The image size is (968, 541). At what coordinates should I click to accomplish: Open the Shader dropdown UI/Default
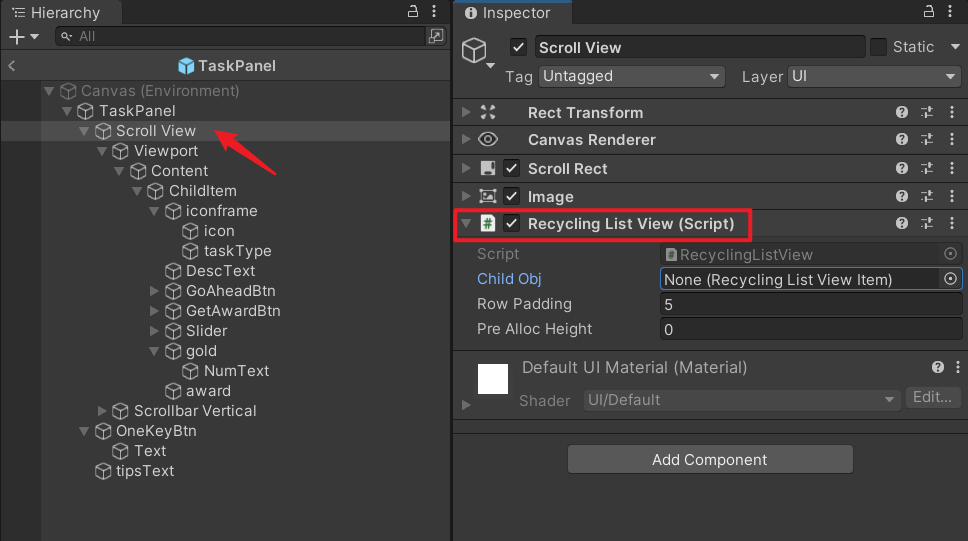point(740,400)
